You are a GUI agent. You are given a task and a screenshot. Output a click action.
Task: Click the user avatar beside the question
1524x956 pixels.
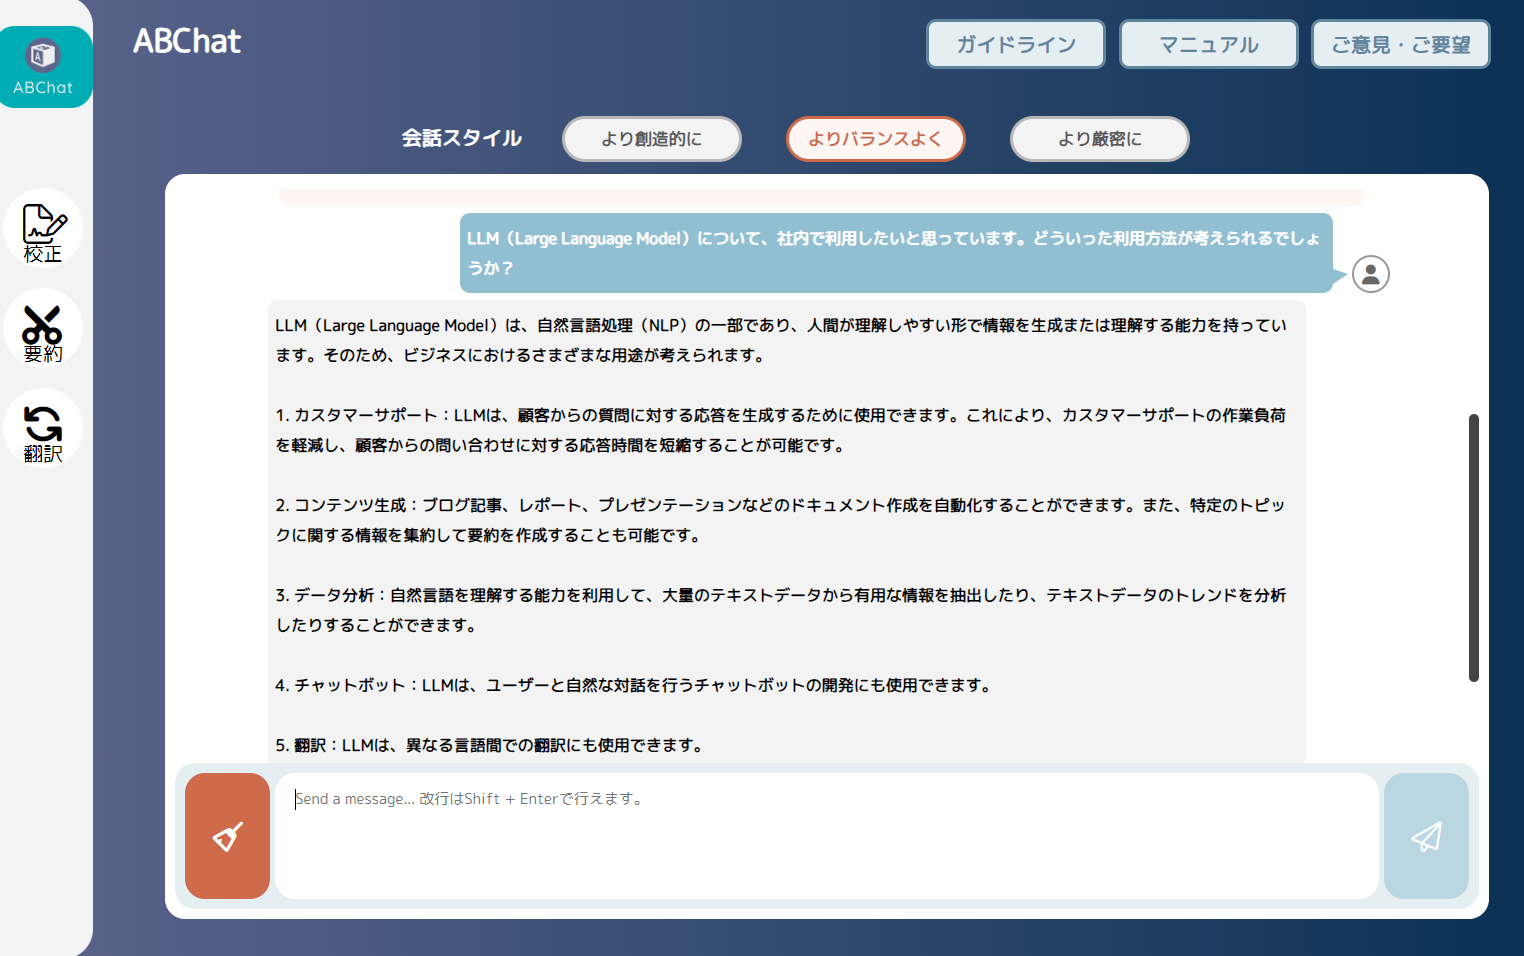tap(1370, 274)
